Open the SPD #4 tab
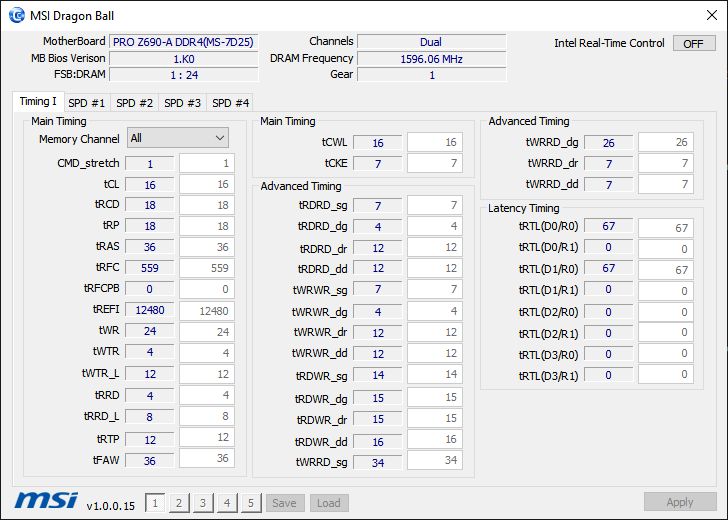The image size is (728, 520). pos(230,103)
